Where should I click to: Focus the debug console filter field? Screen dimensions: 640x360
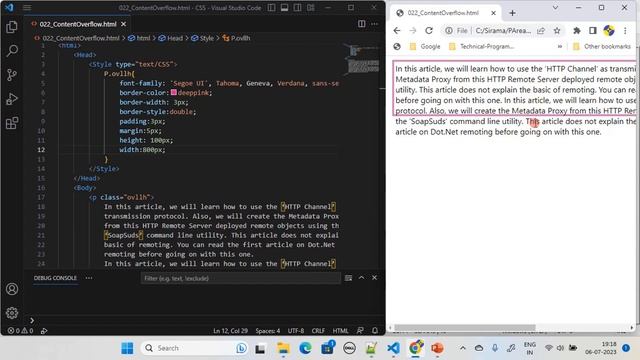pos(240,278)
